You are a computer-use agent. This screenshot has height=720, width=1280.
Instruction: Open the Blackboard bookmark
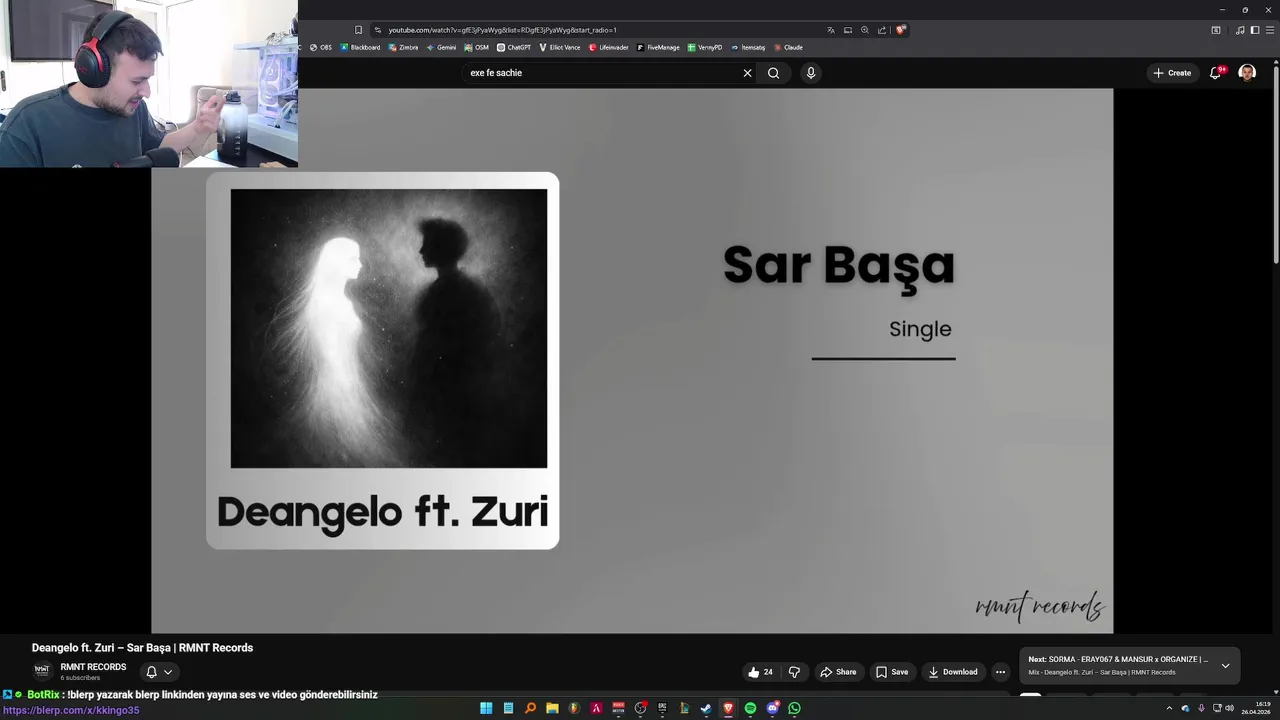coord(360,47)
